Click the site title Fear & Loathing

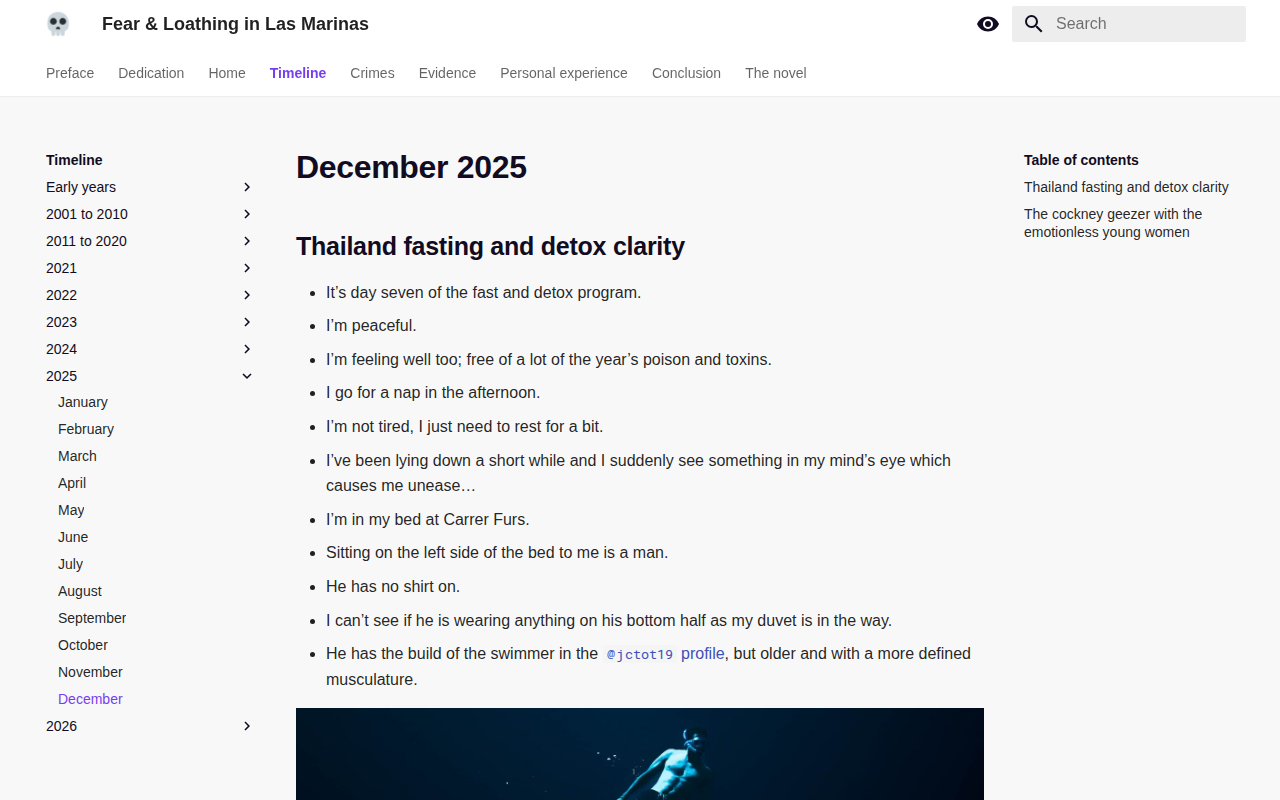click(235, 24)
